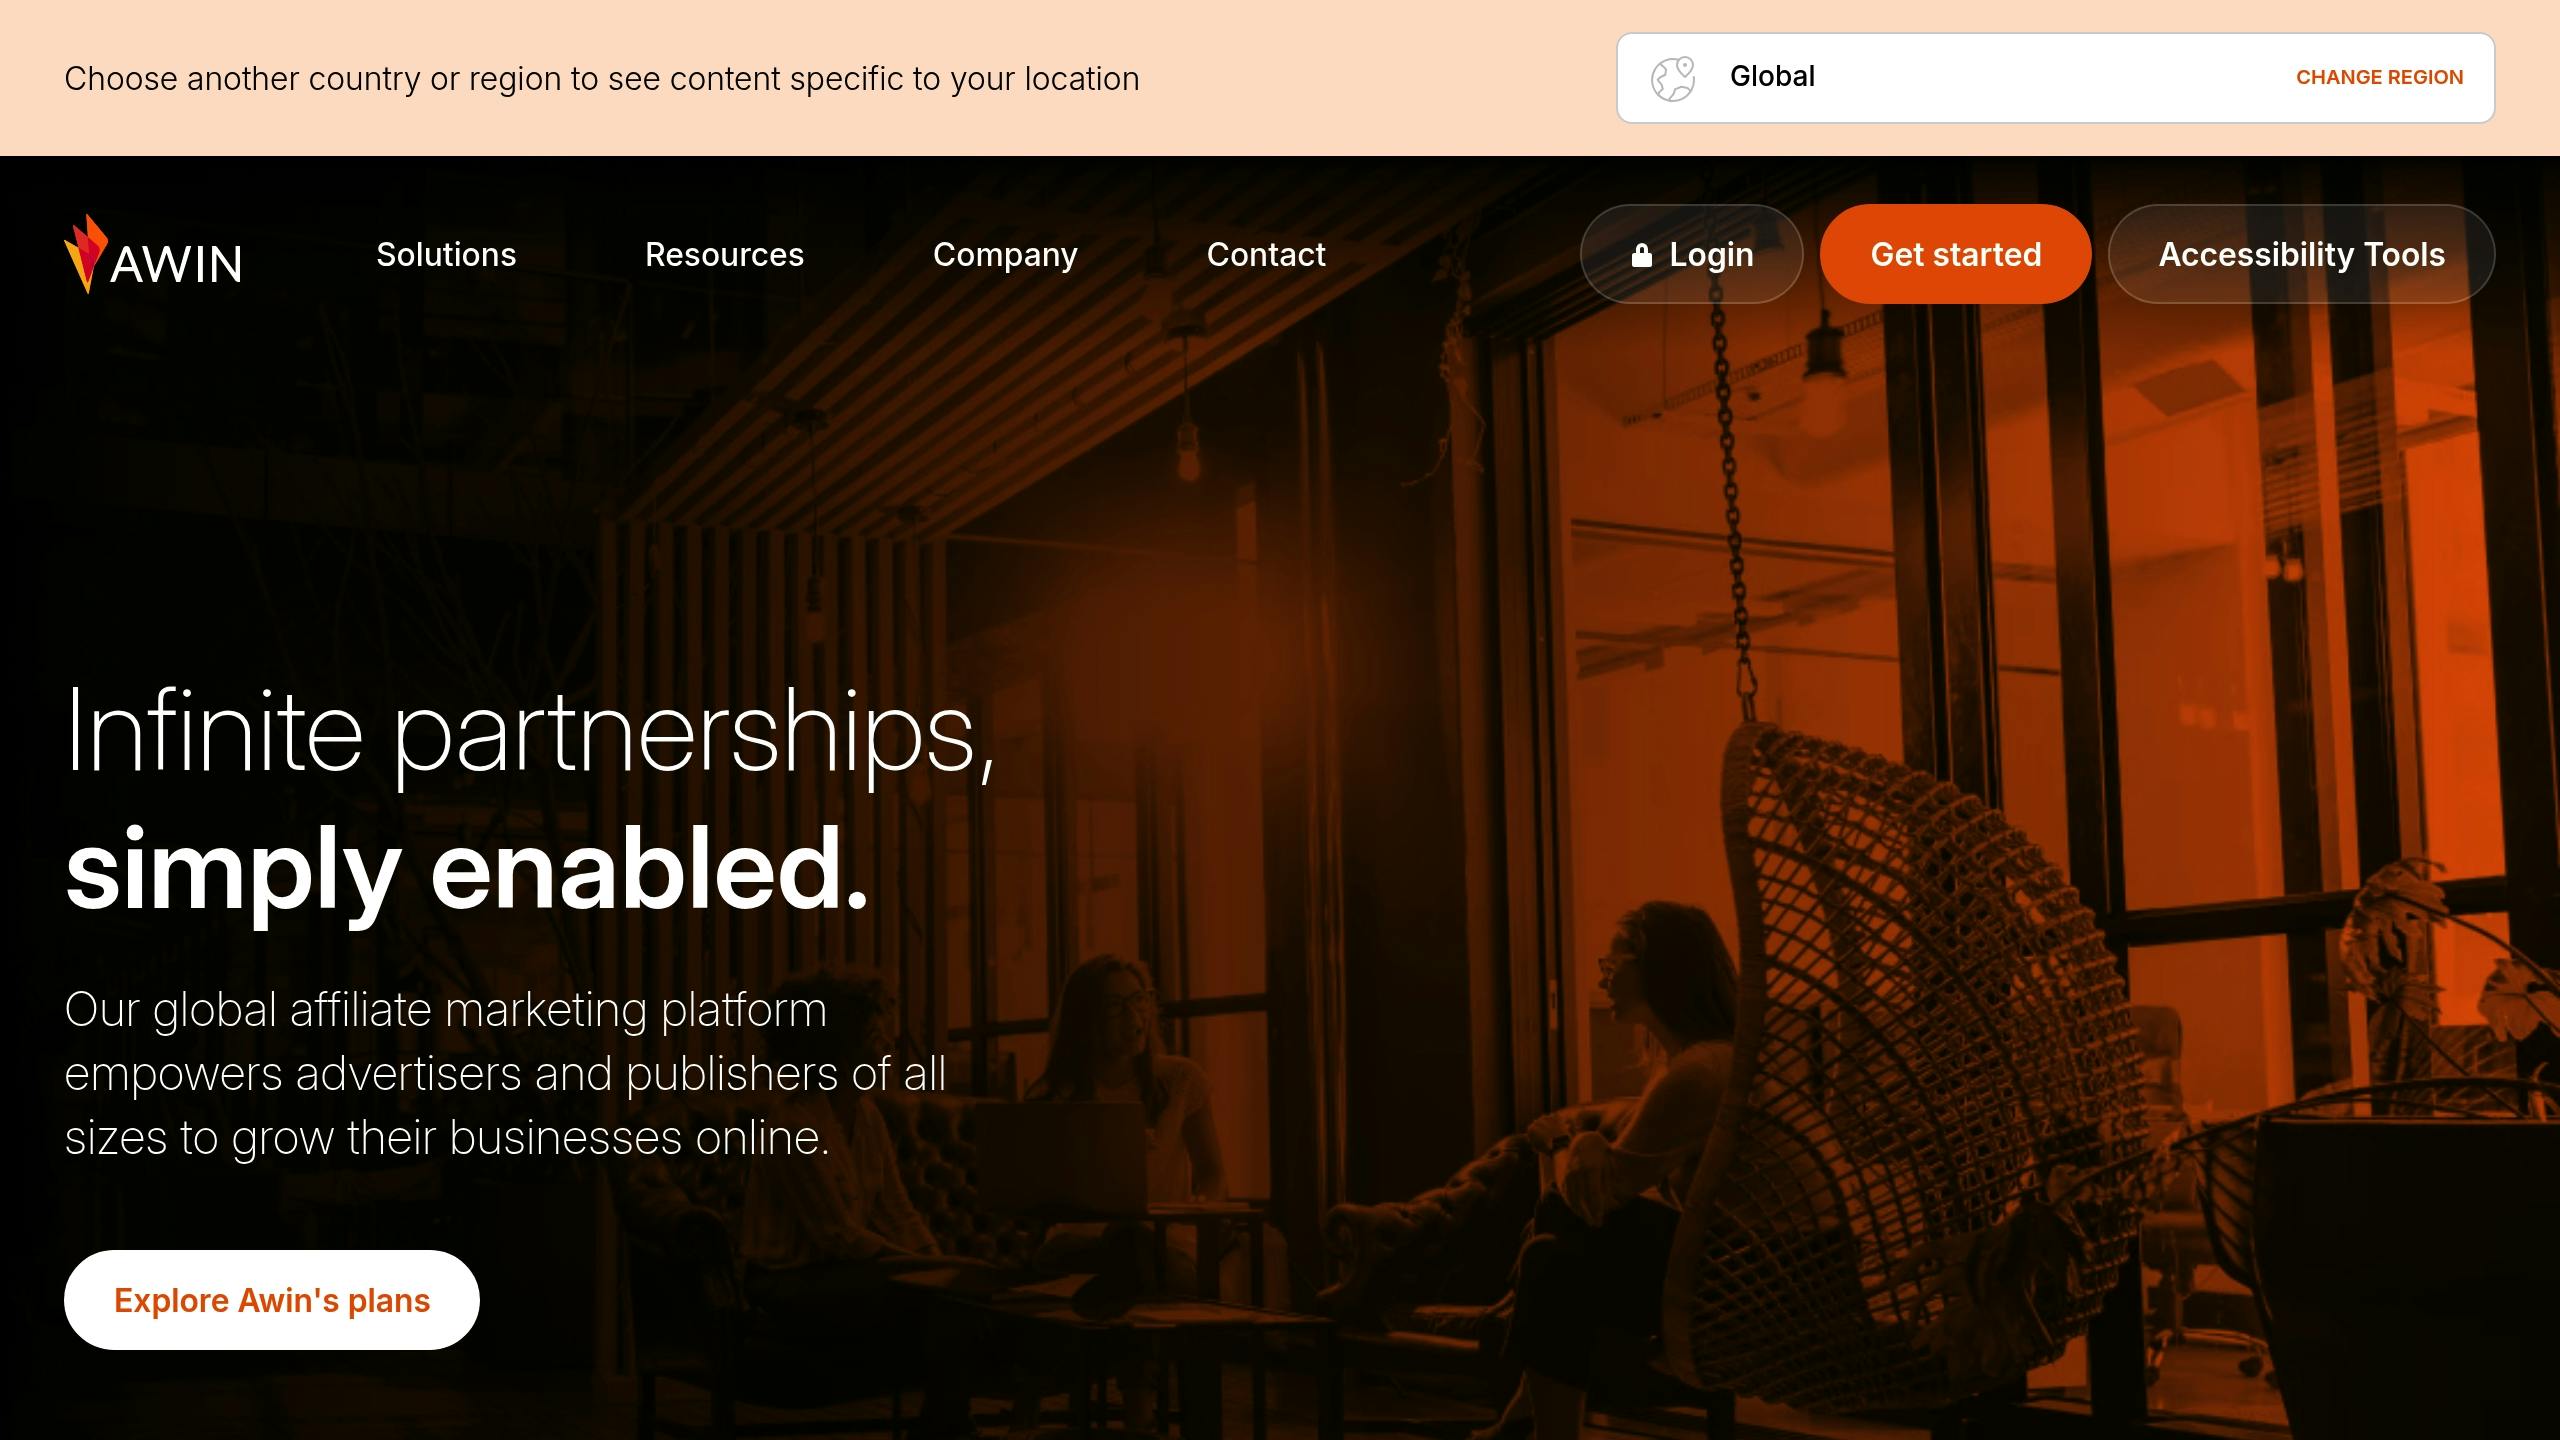Click the "Infinite partnerships," headline
The image size is (2560, 1440).
point(530,733)
